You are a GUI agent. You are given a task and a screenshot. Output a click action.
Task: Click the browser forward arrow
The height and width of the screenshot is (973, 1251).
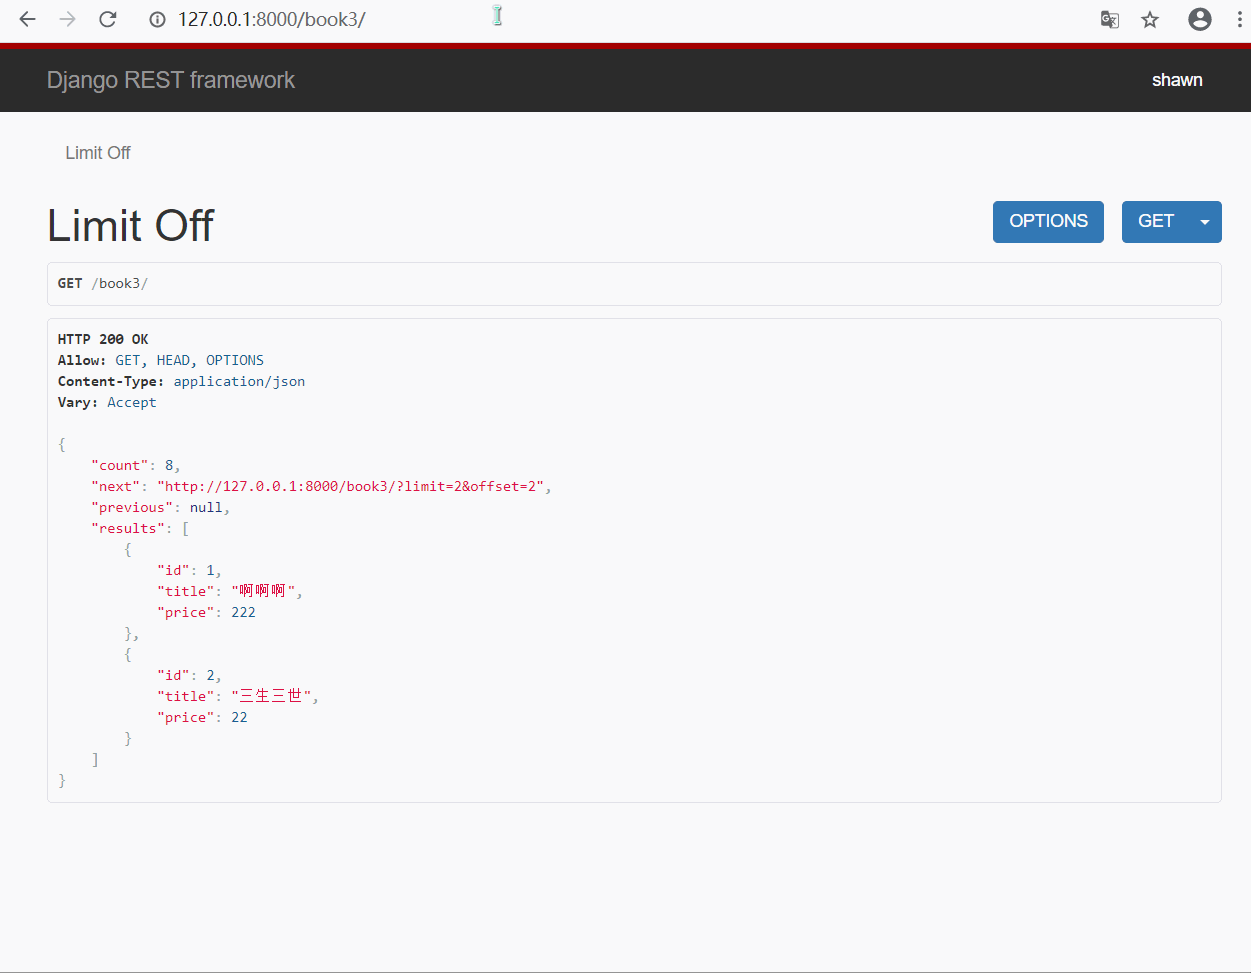pos(67,19)
